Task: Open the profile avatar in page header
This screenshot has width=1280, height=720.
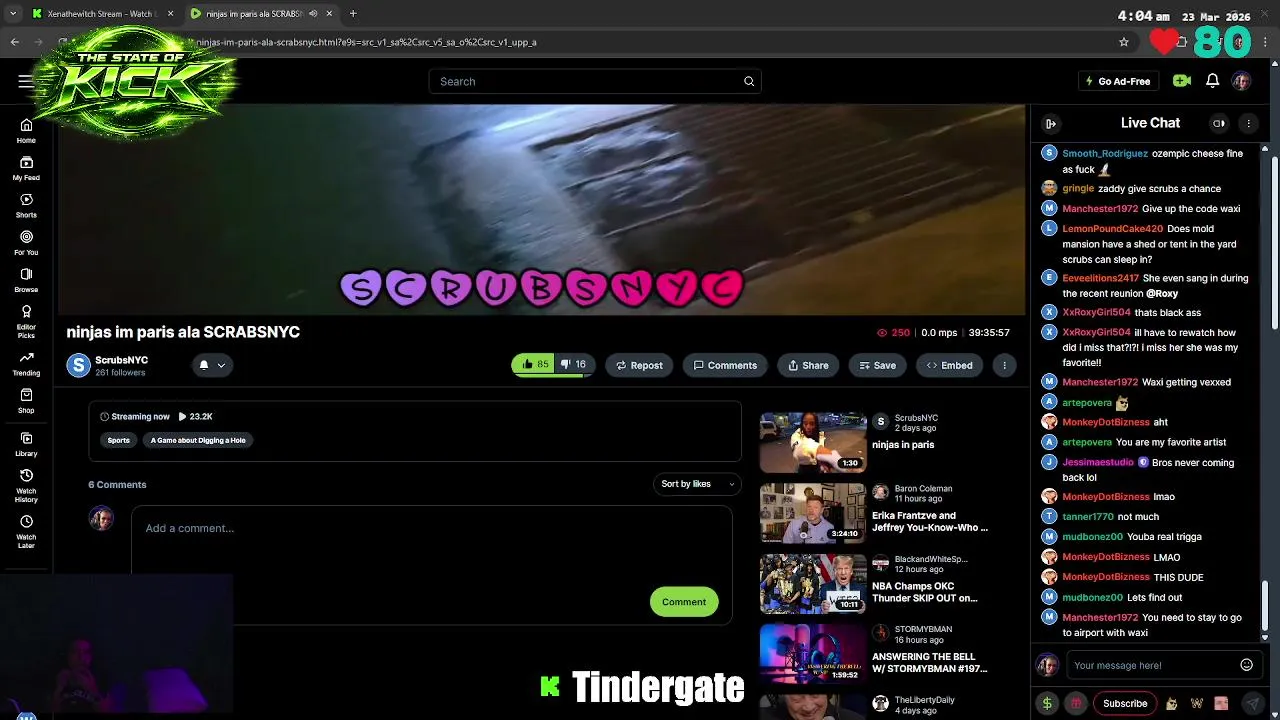Action: point(1241,81)
